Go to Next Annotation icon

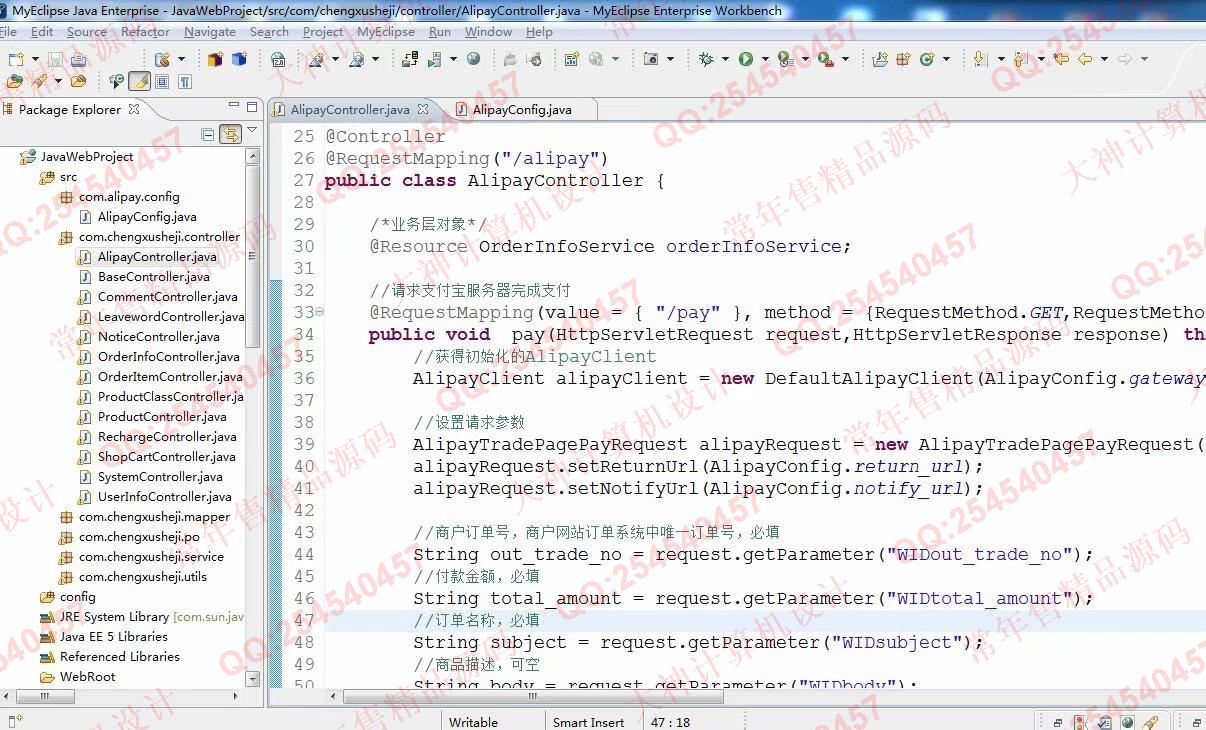tap(979, 59)
